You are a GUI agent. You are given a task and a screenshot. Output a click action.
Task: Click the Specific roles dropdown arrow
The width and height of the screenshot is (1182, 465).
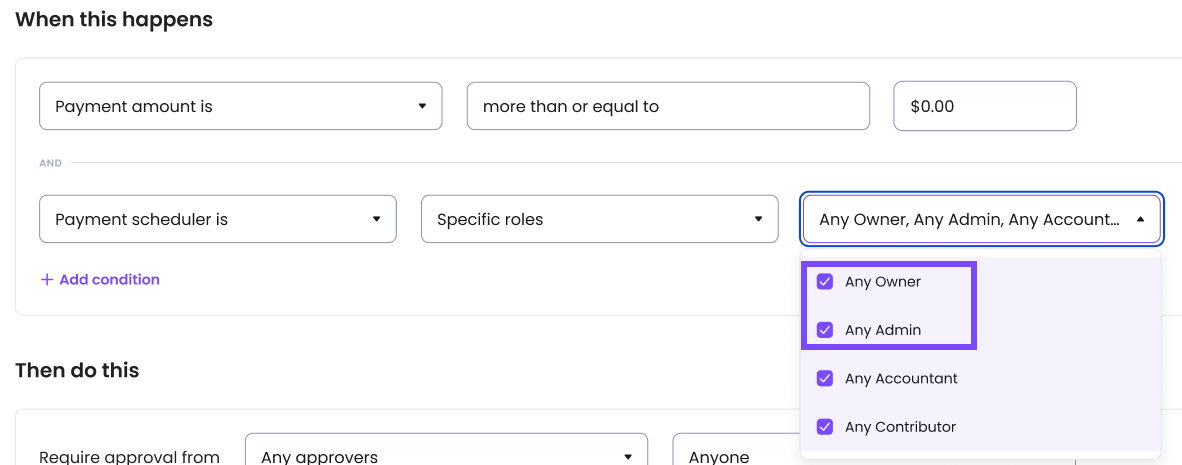click(758, 219)
